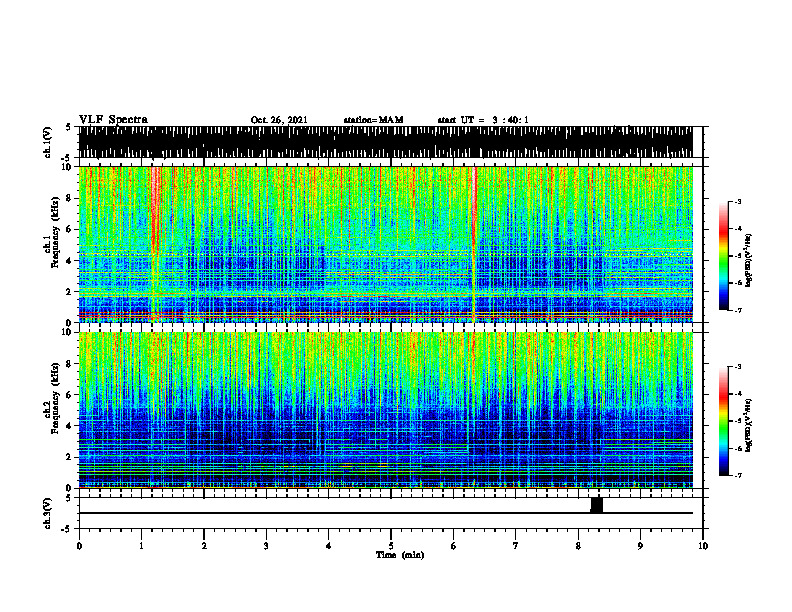Click the black pulse in the ch.3 trace
The width and height of the screenshot is (792, 612).
coord(597,505)
